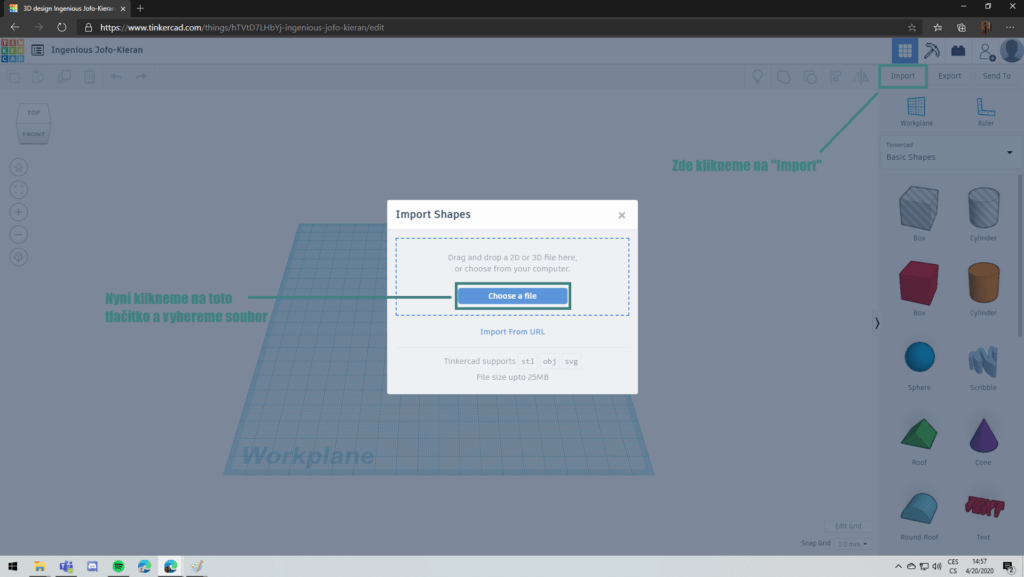Click the Zoom out minus icon
This screenshot has height=577, width=1024.
pos(19,234)
